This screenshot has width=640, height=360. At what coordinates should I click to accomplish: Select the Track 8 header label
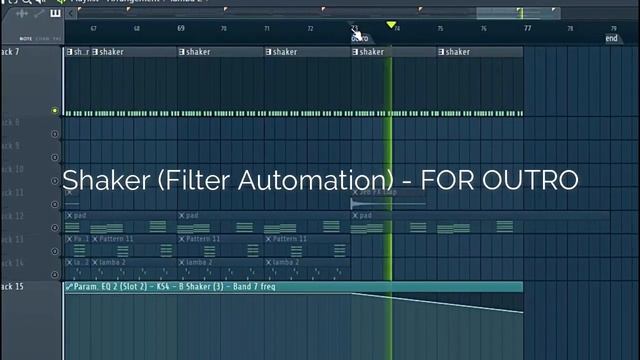click(x=10, y=122)
